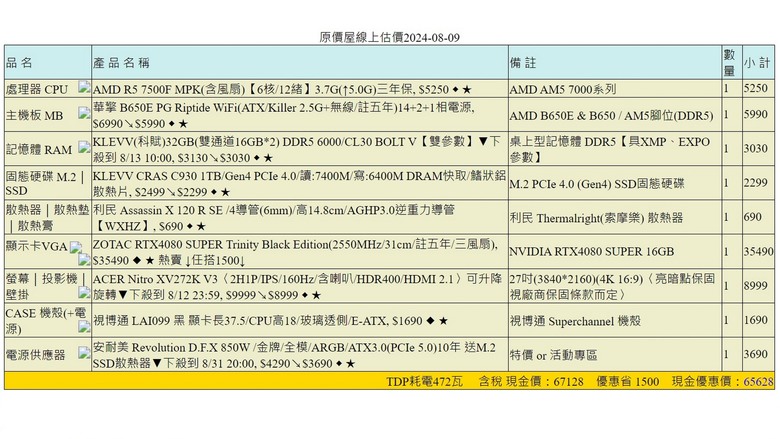Click the 利民 Assassin X 120 R SE entry
780x439 pixels.
tap(299, 217)
